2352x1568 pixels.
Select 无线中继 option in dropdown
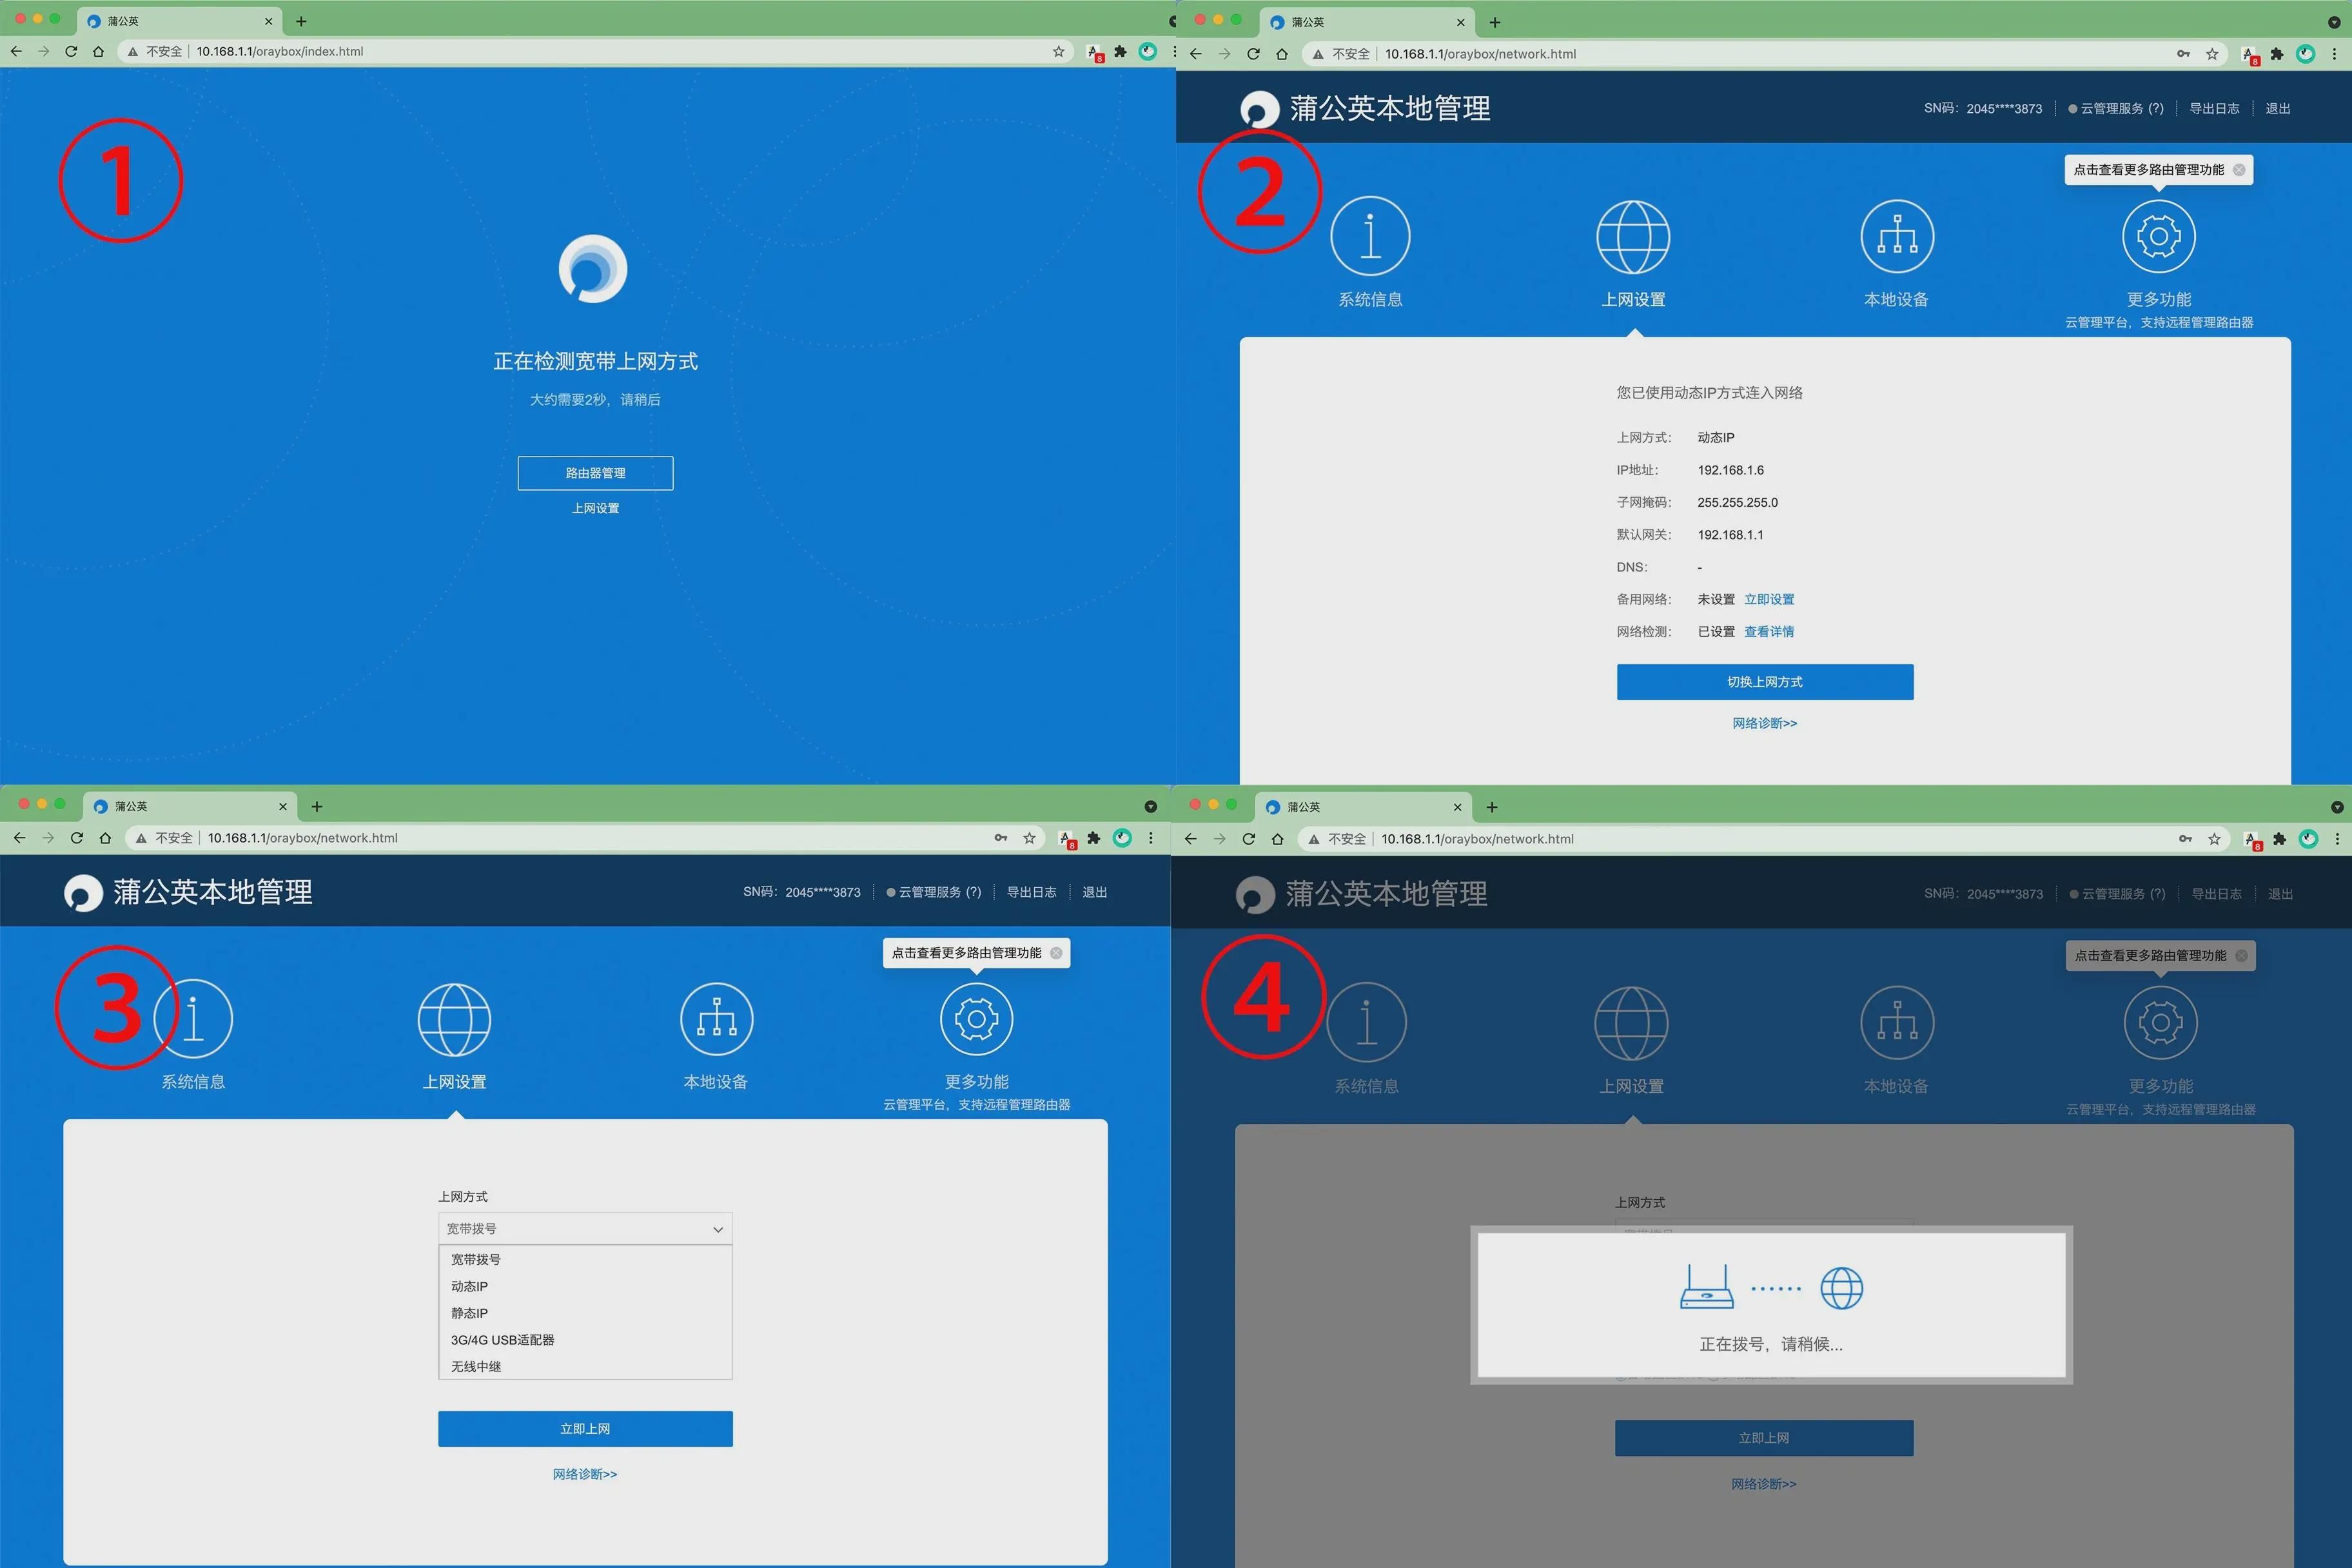[585, 1366]
